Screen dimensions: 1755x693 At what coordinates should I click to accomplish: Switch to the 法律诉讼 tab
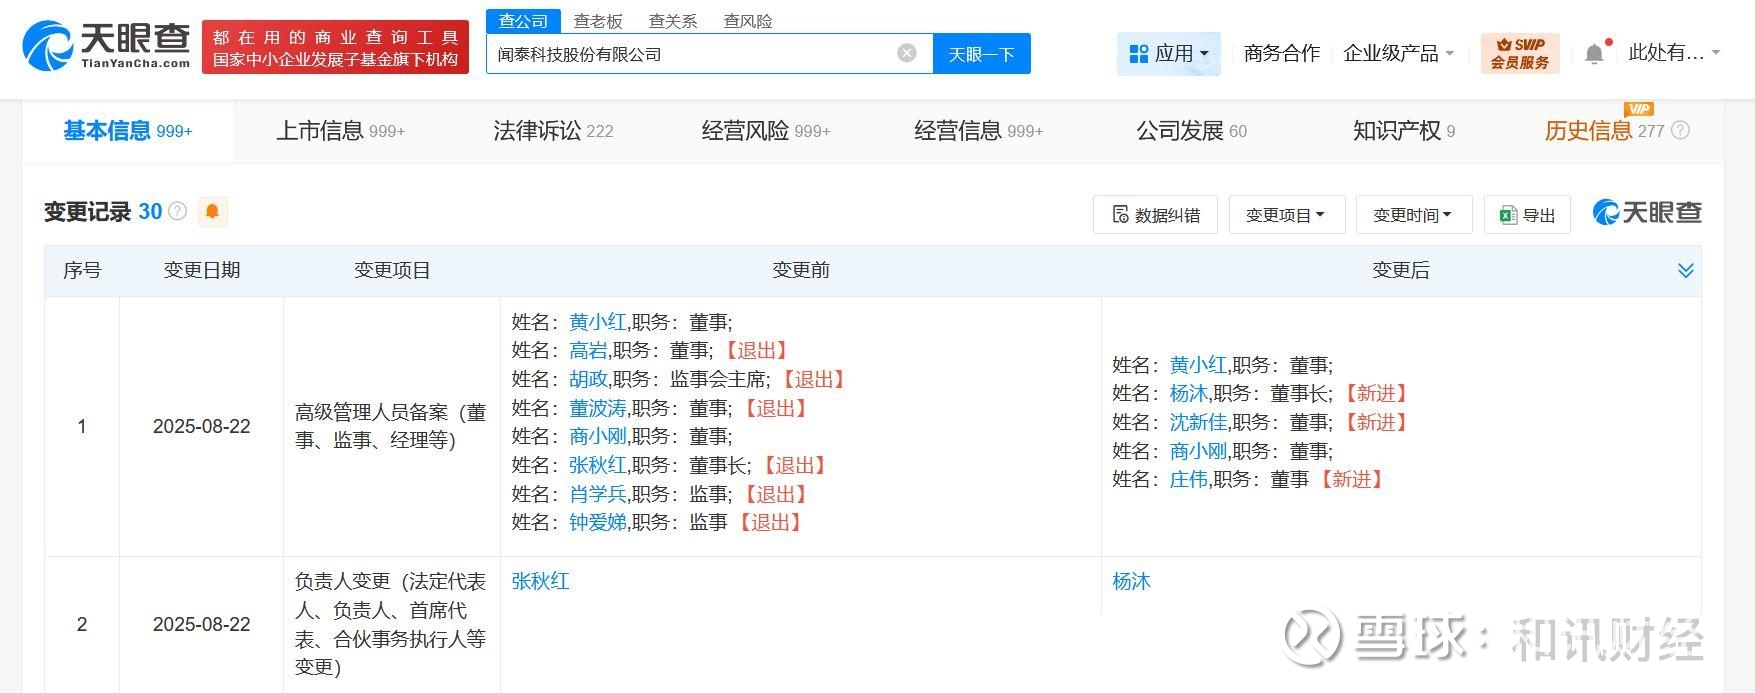(553, 131)
